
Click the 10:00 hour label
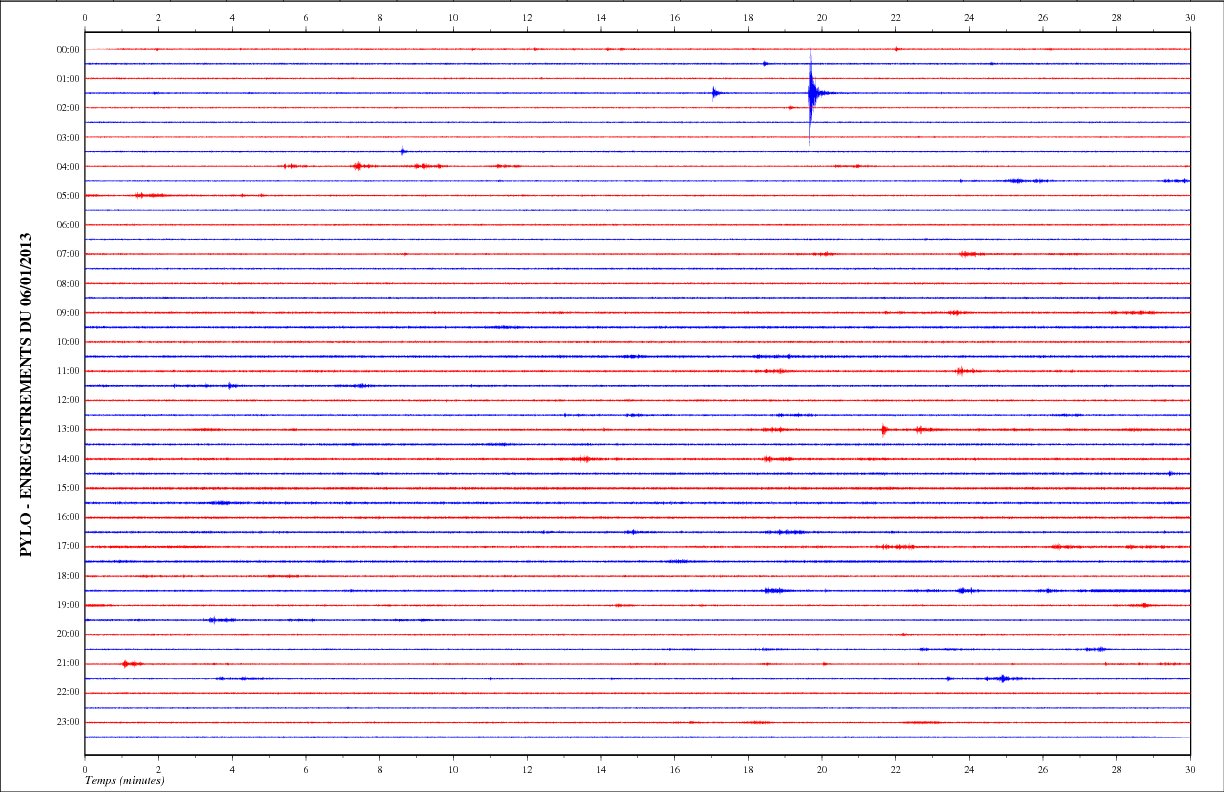click(x=69, y=342)
